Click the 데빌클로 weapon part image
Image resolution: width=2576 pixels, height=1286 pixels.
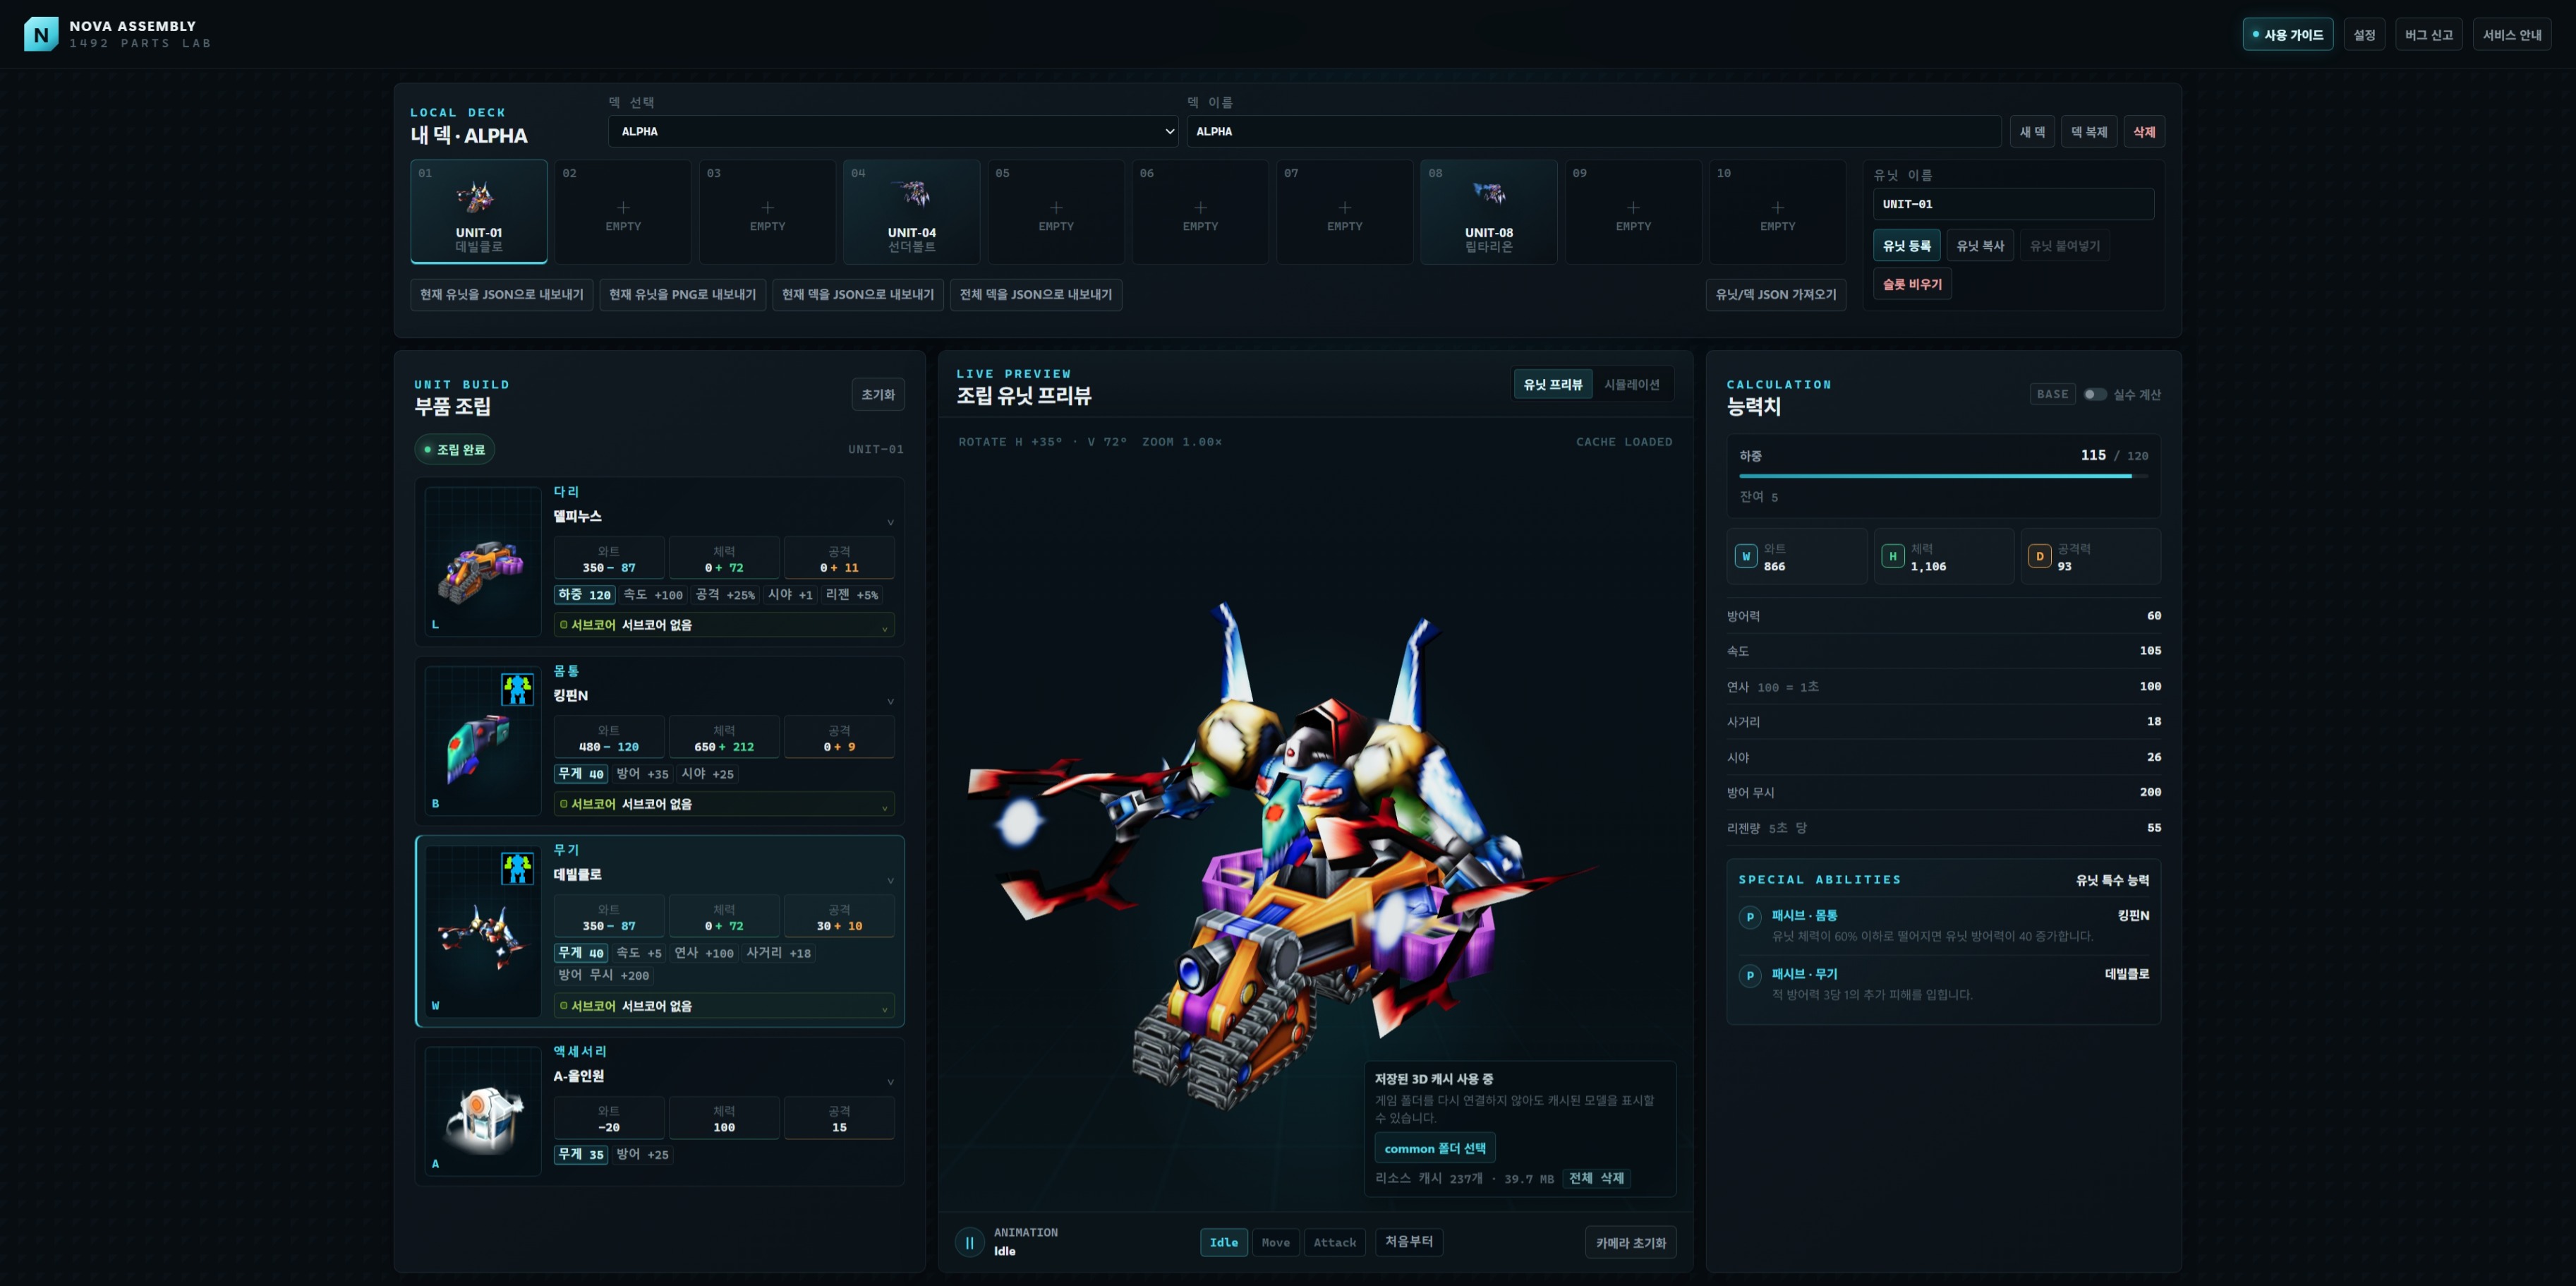[x=483, y=931]
